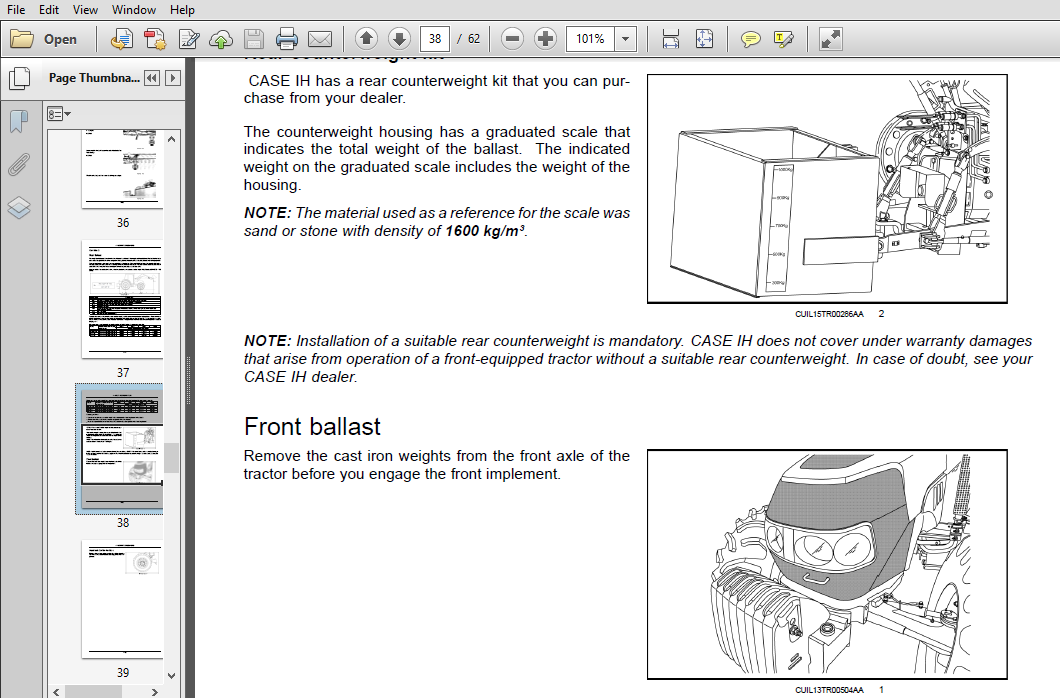Screen dimensions: 1060x698
Task: Select page 39 thumbnail
Action: pos(122,599)
